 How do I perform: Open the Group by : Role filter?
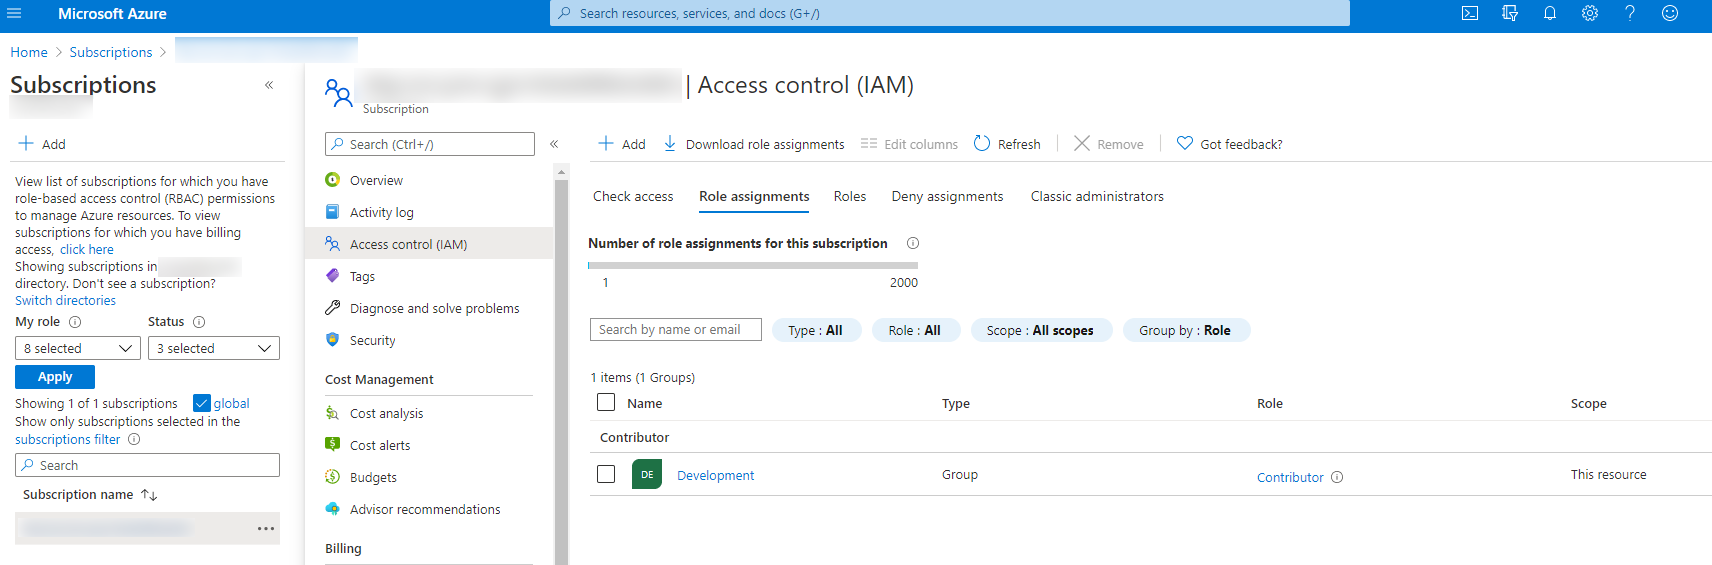1186,330
